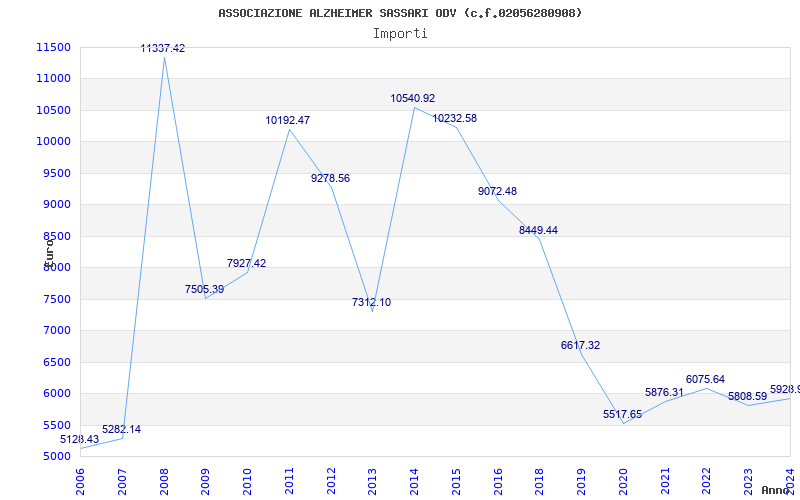Click the Importi subtitle
The height and width of the screenshot is (500, 800).
pyautogui.click(x=400, y=34)
